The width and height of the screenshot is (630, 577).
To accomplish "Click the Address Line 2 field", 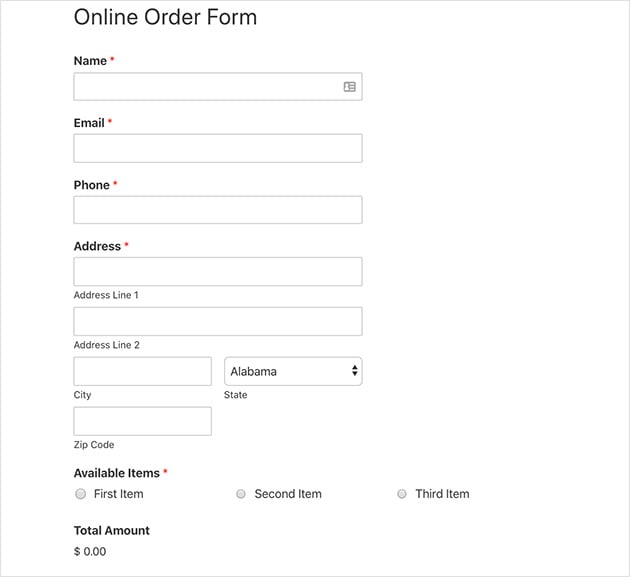I will (218, 321).
